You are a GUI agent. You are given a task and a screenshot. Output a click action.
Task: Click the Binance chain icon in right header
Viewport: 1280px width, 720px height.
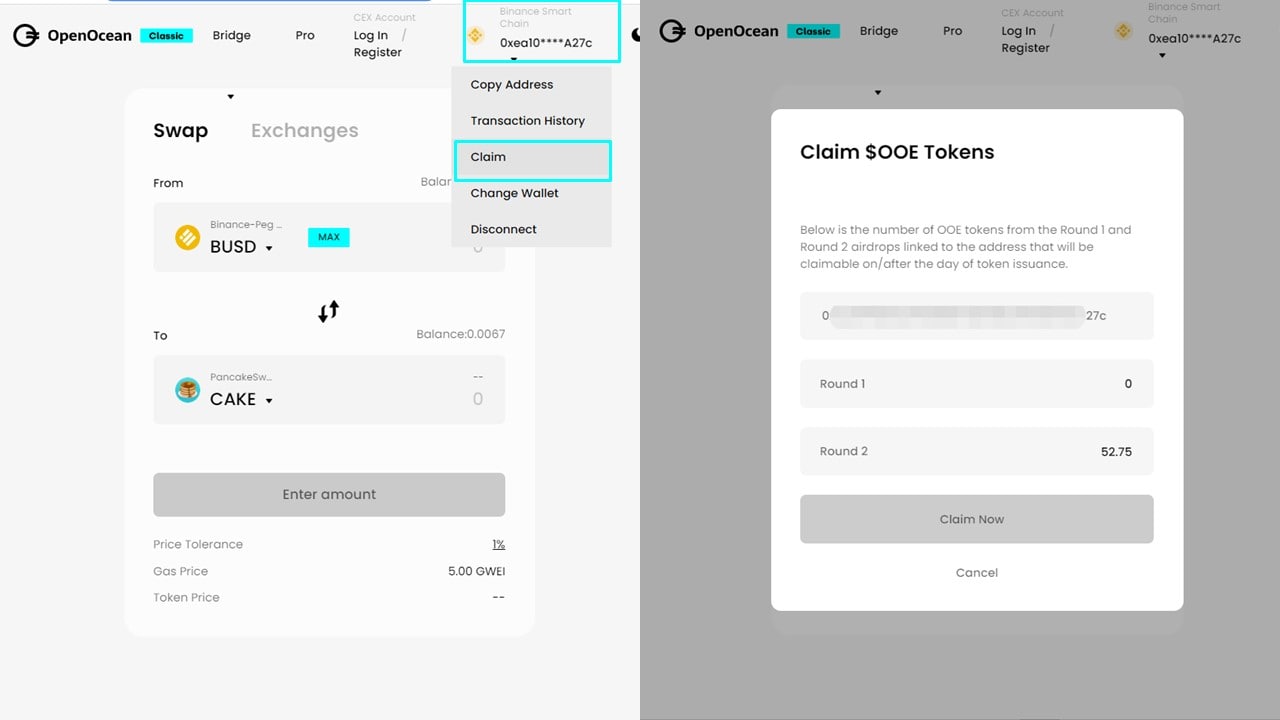1123,31
